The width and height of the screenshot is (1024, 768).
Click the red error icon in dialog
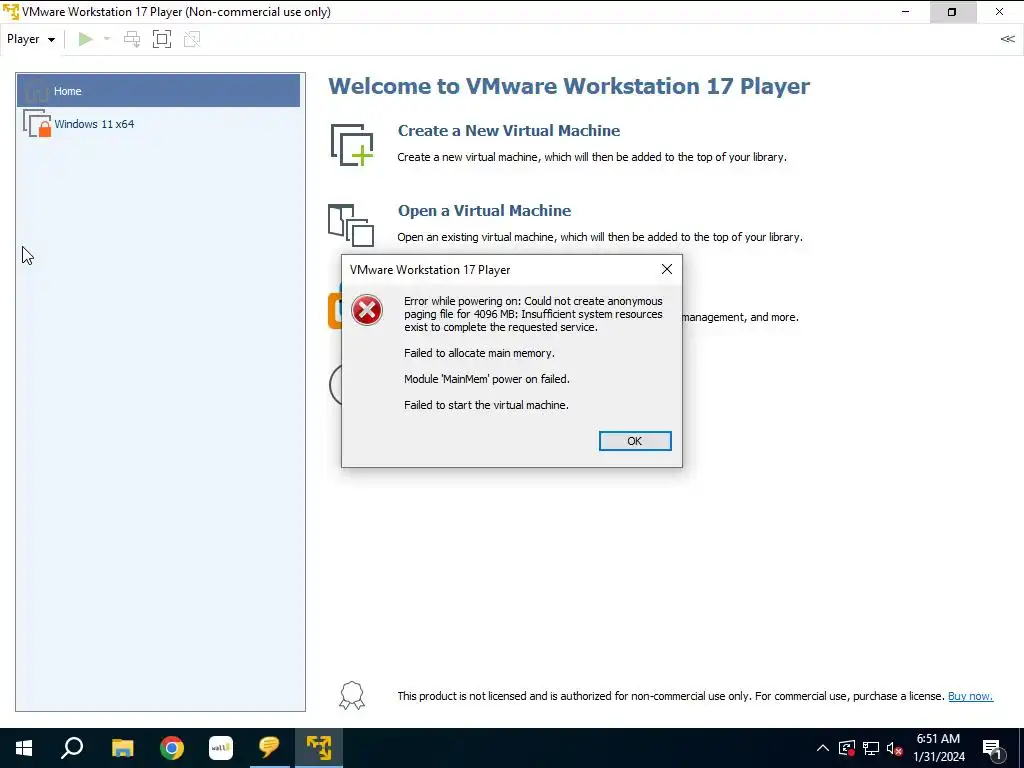click(x=366, y=310)
